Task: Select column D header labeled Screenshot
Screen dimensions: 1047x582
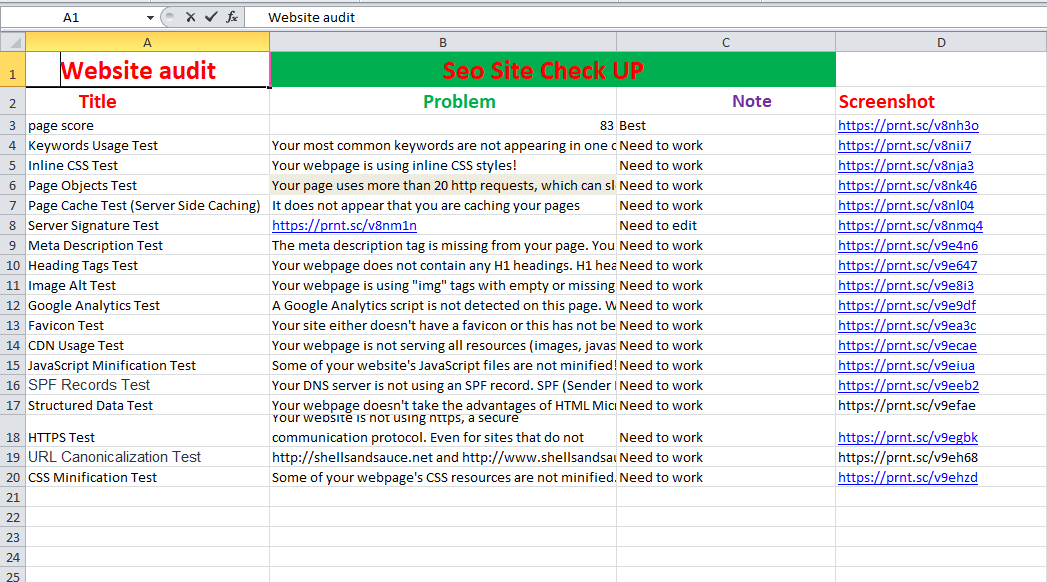Action: (940, 41)
